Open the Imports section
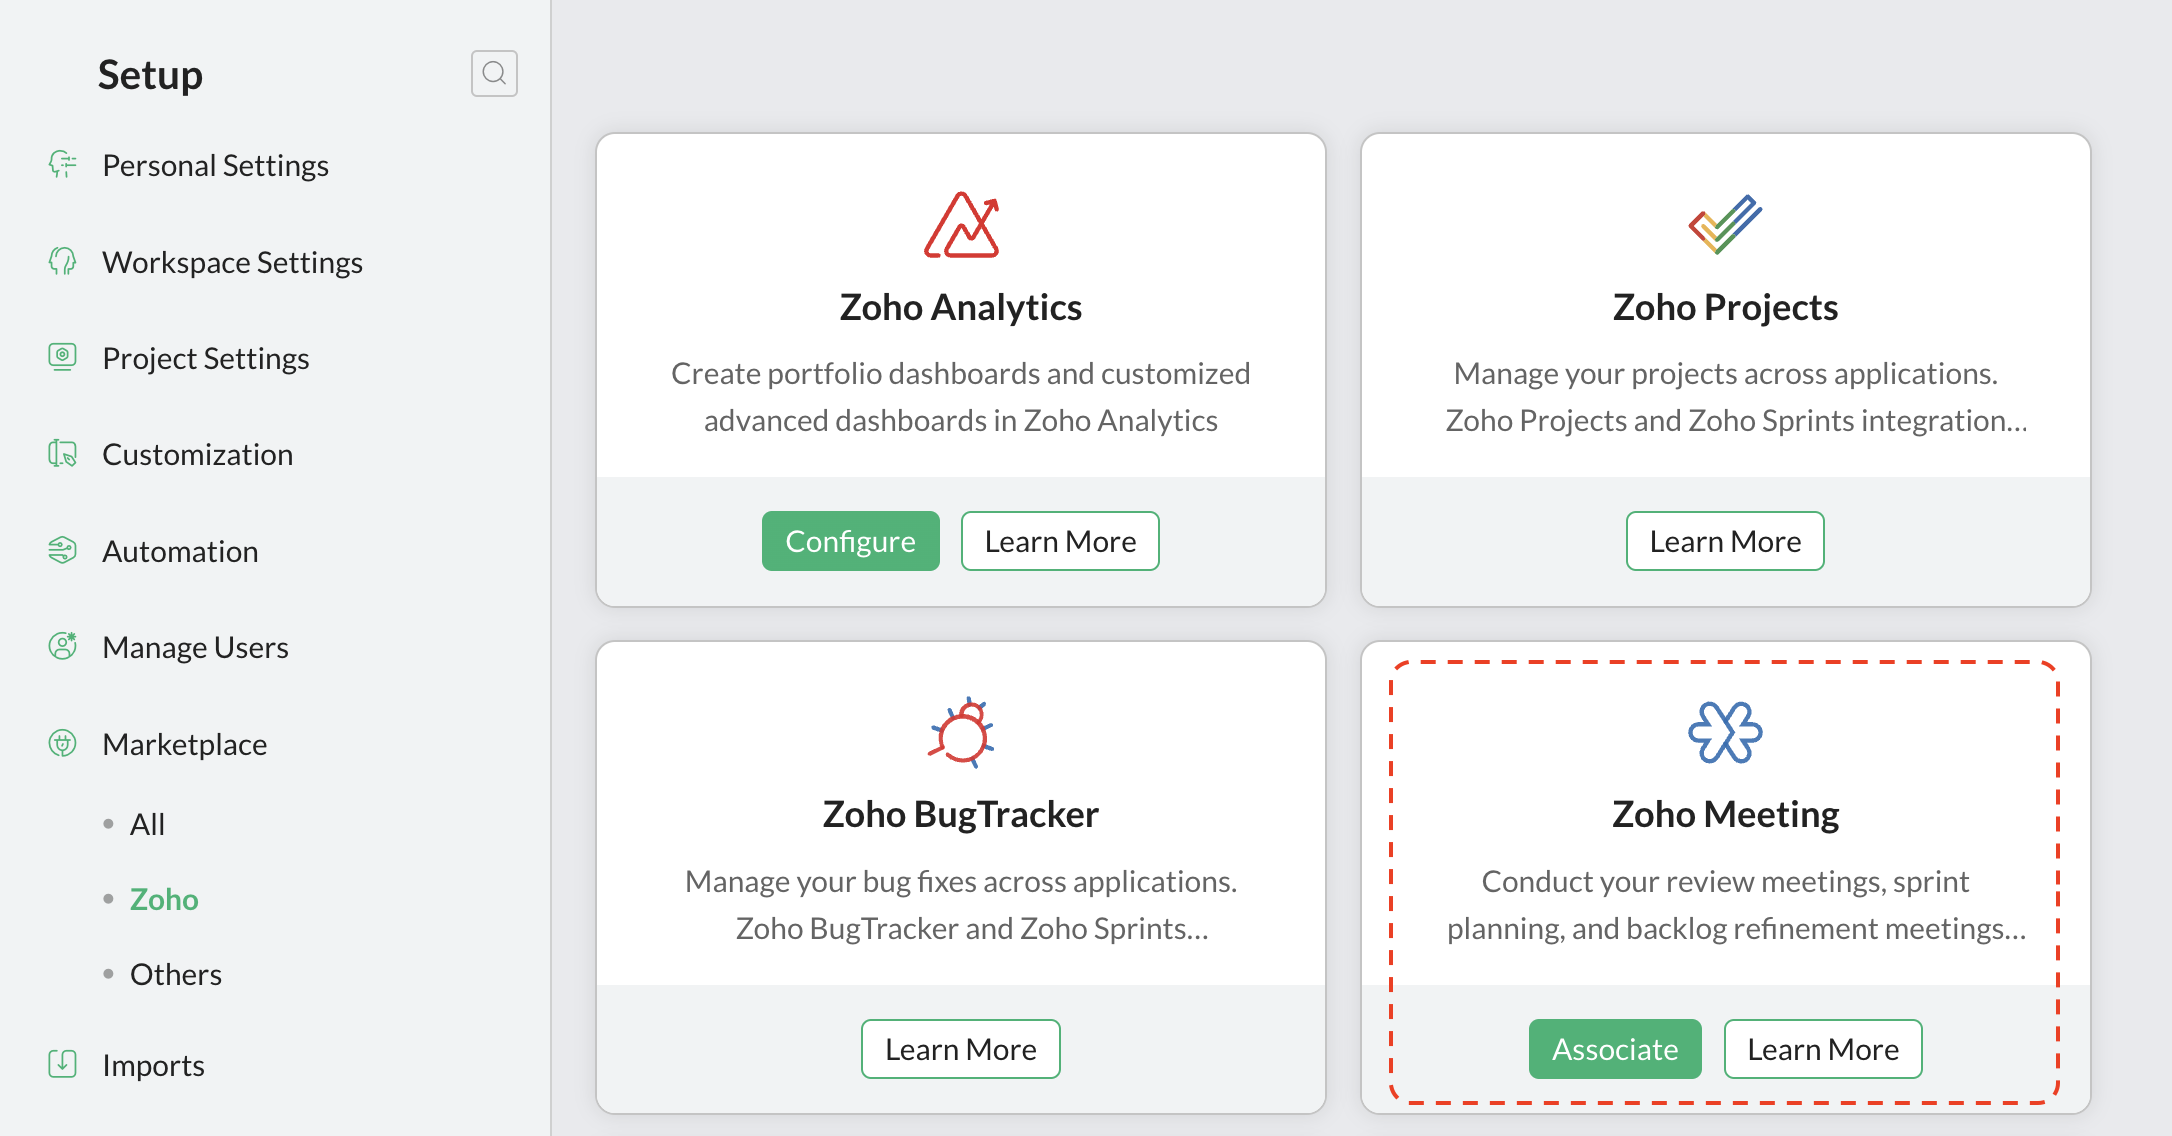This screenshot has height=1136, width=2172. click(153, 1065)
